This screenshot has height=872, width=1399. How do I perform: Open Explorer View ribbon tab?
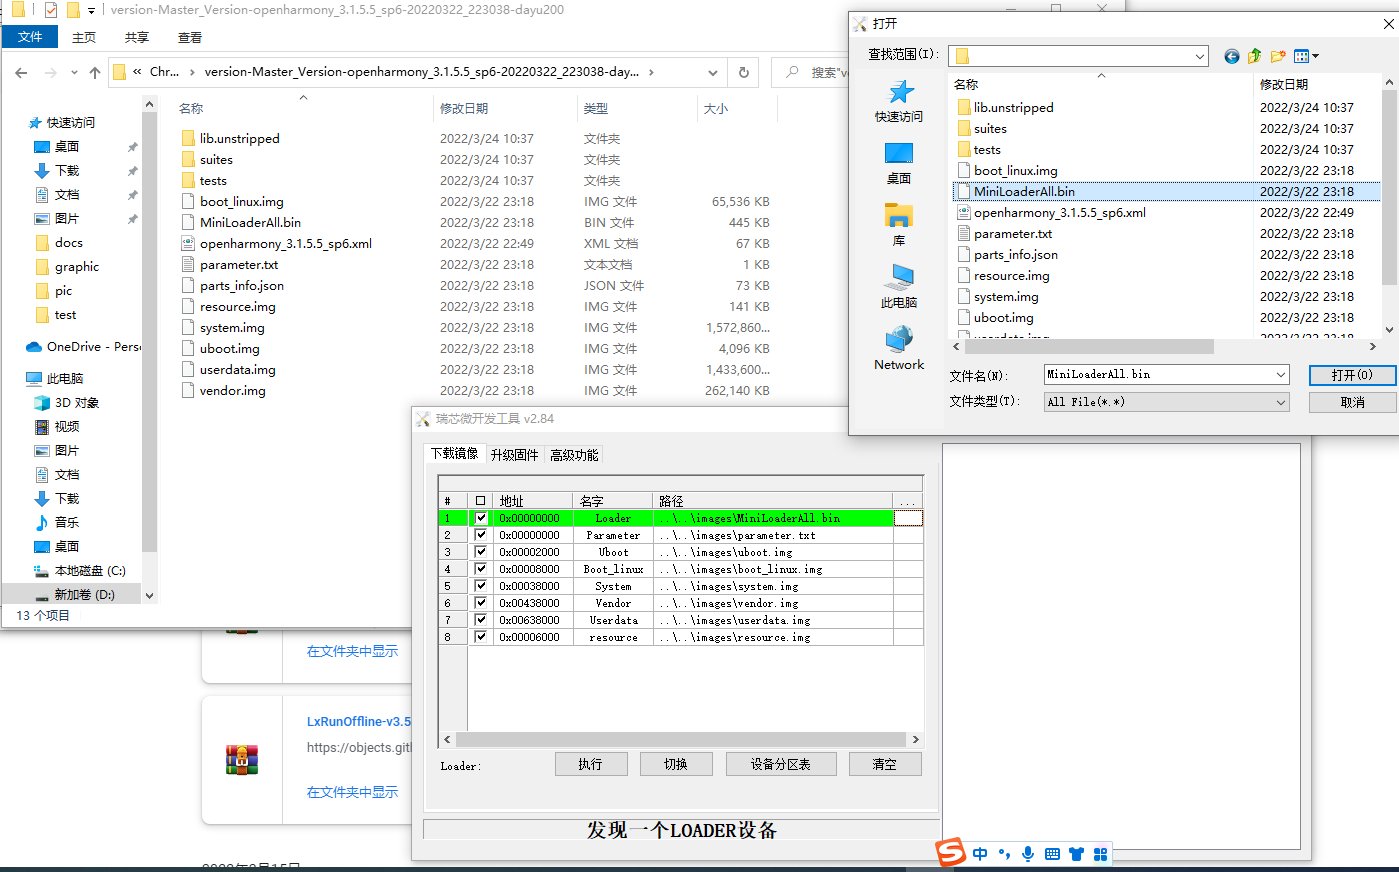coord(190,37)
